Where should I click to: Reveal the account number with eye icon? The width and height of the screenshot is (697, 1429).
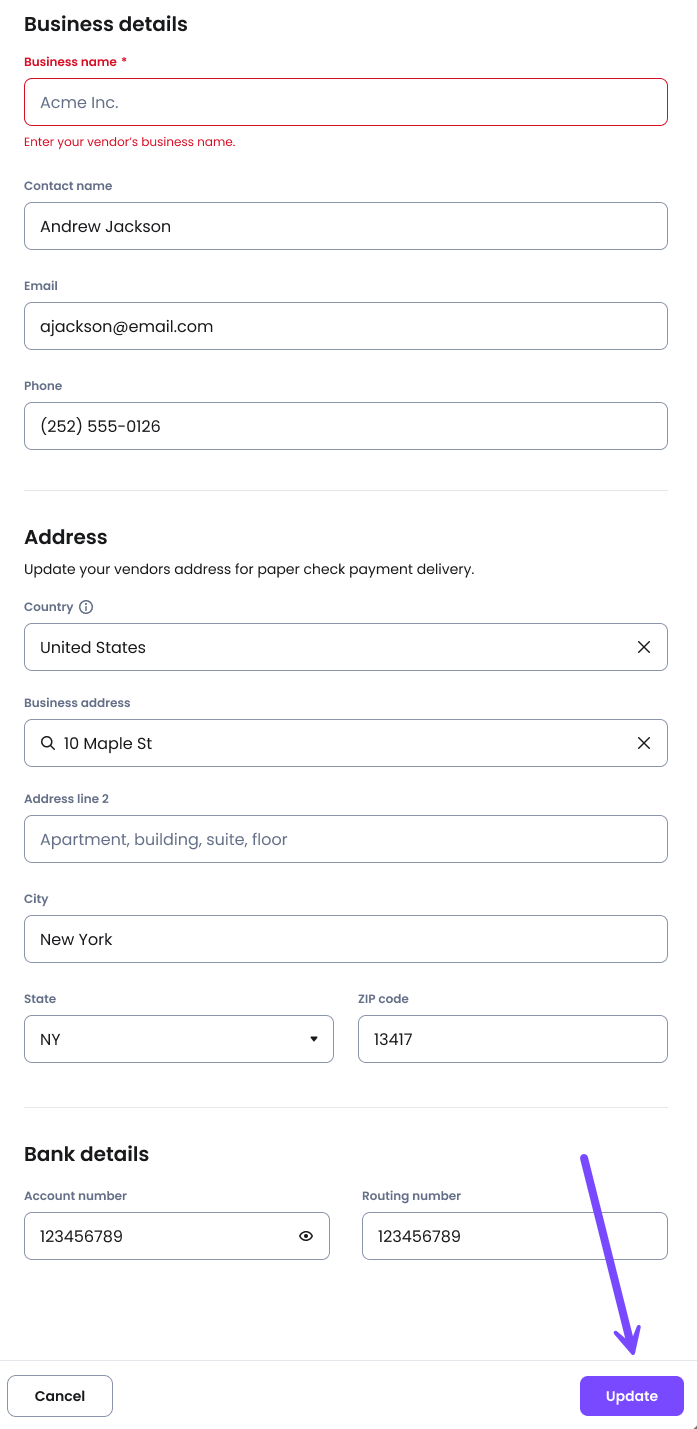306,1236
